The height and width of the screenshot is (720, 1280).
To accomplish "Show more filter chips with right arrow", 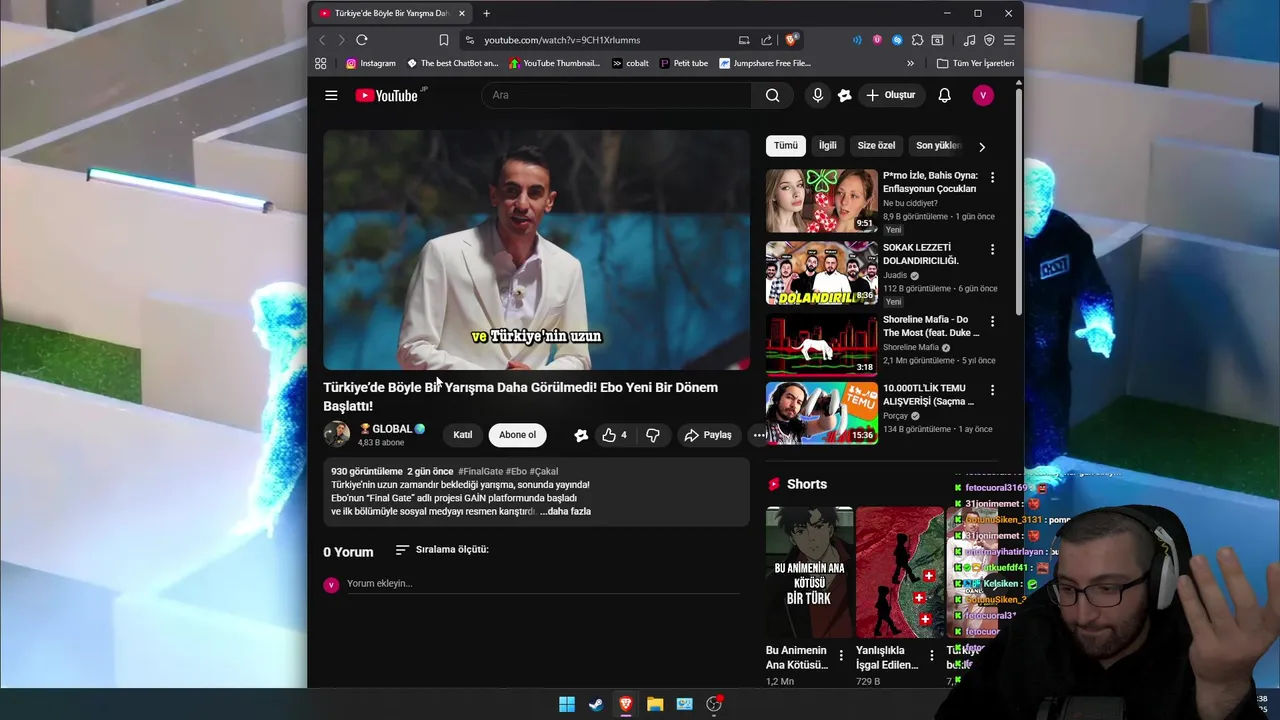I will tap(981, 146).
